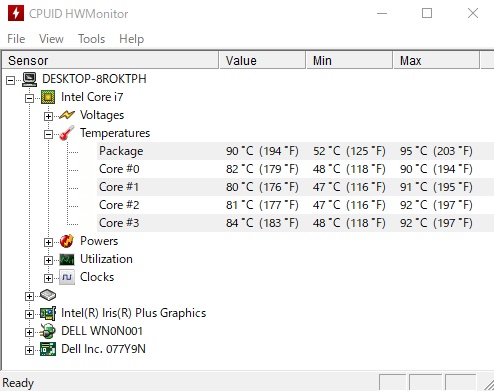Expand the Powers node
This screenshot has height=391, width=494.
48,242
